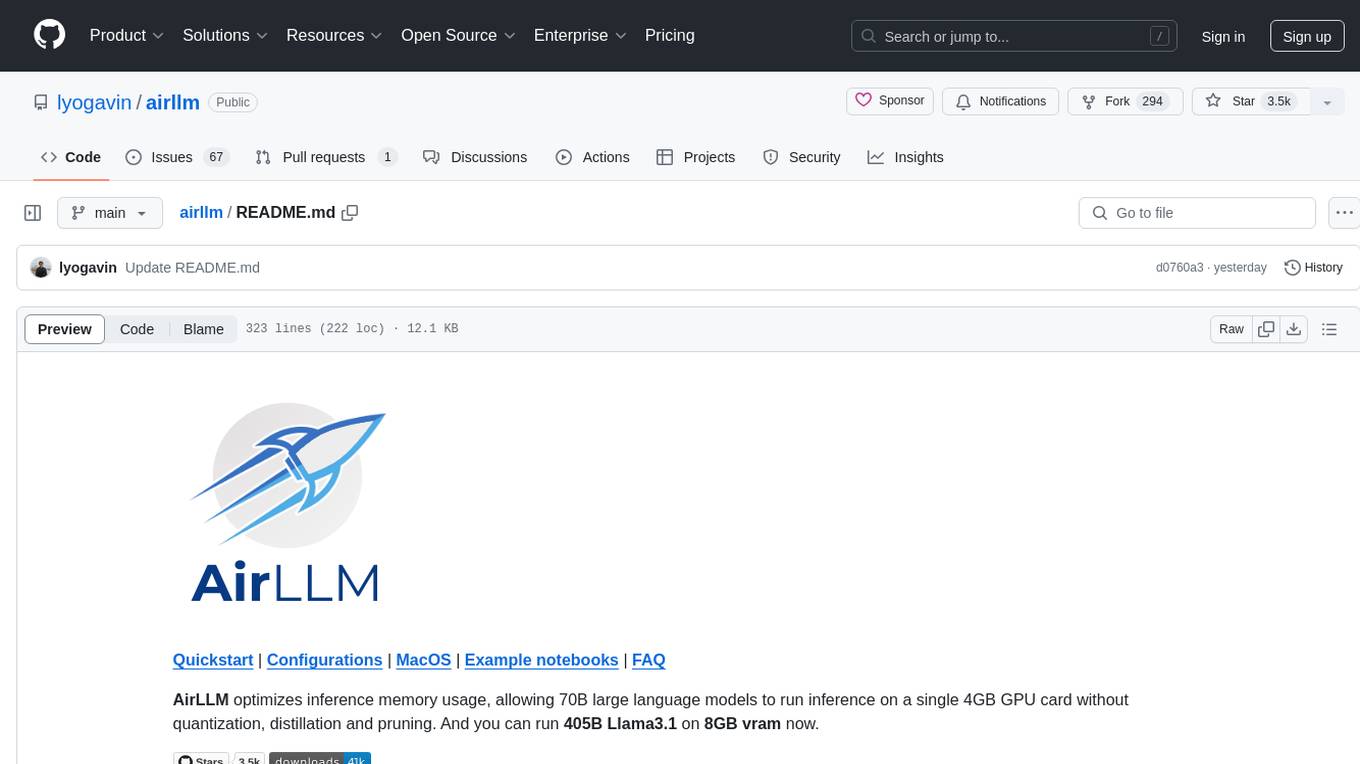
Task: Open the star lists dropdown arrow
Action: coord(1327,101)
